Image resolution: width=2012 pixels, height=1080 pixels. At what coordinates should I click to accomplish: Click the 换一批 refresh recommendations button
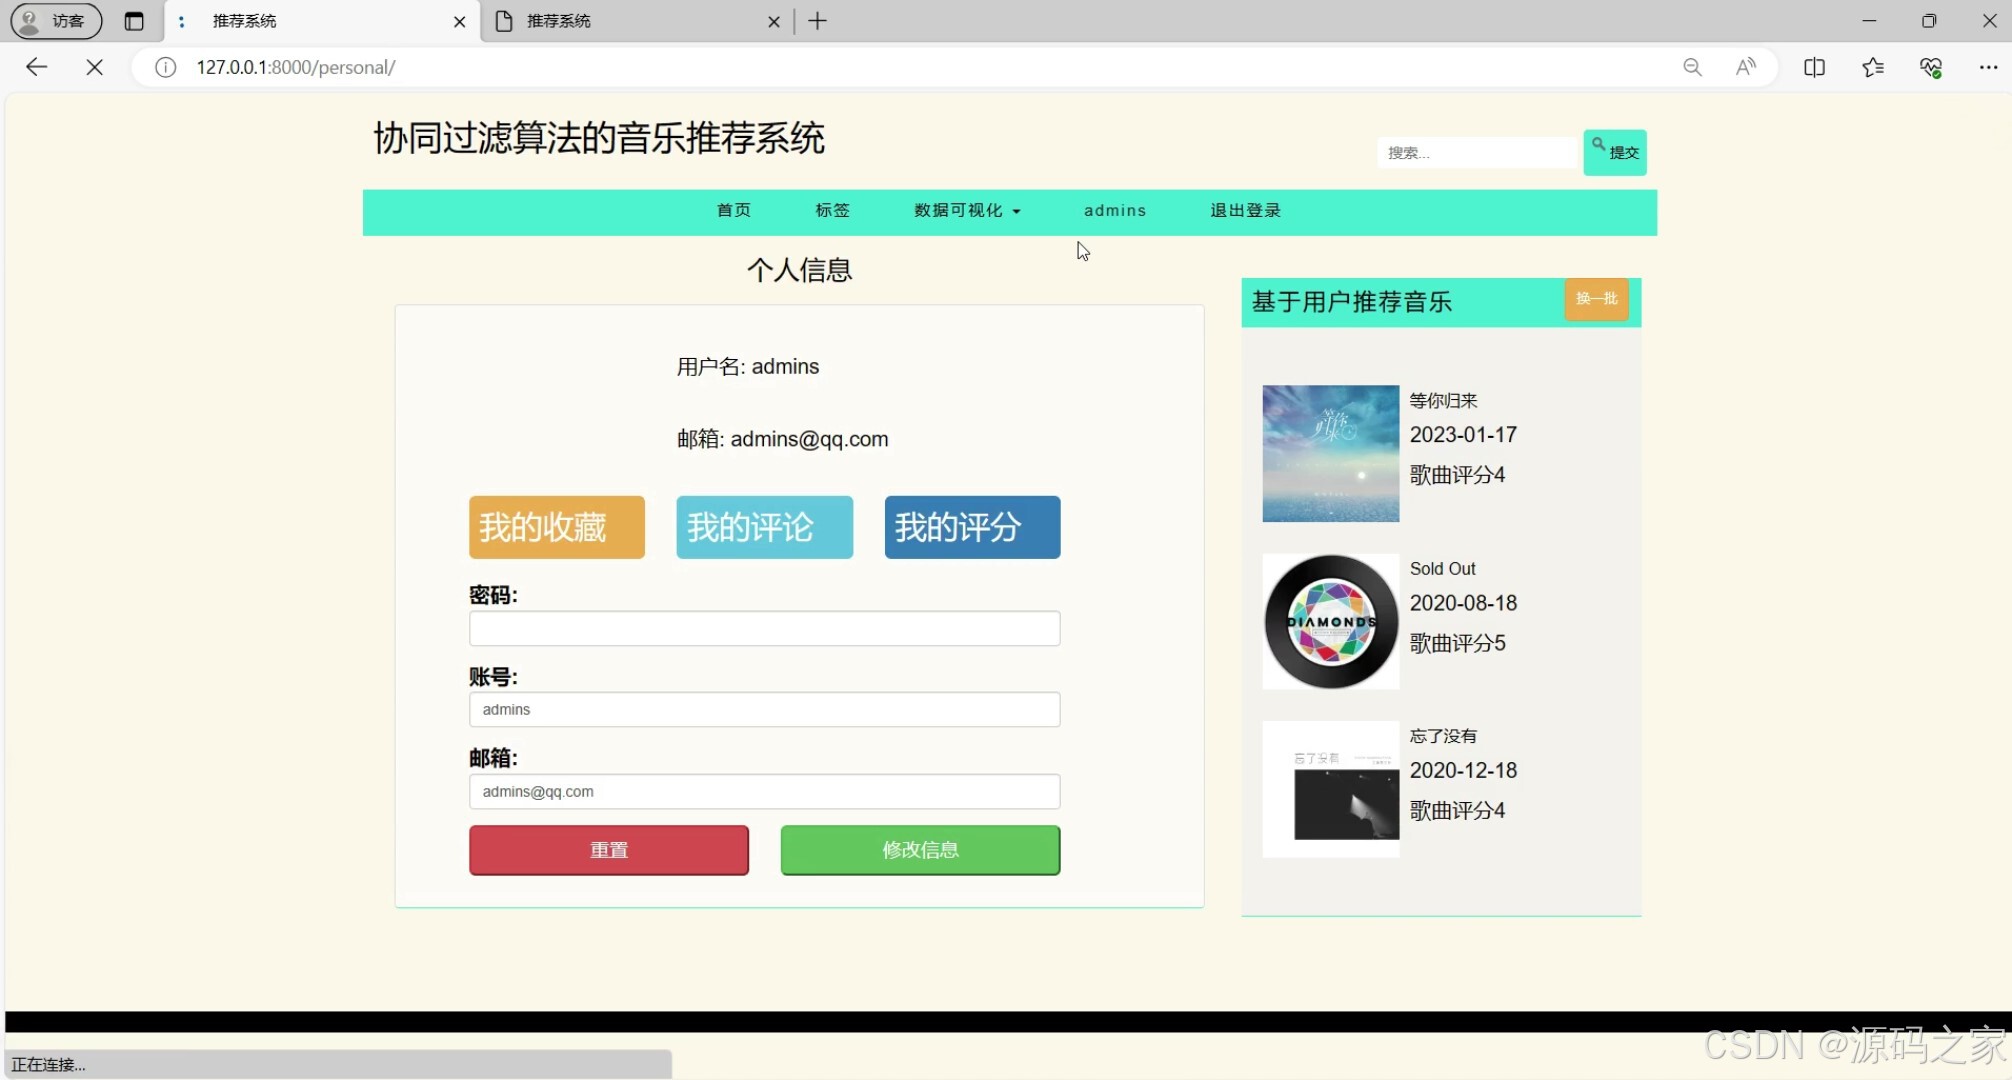tap(1596, 299)
